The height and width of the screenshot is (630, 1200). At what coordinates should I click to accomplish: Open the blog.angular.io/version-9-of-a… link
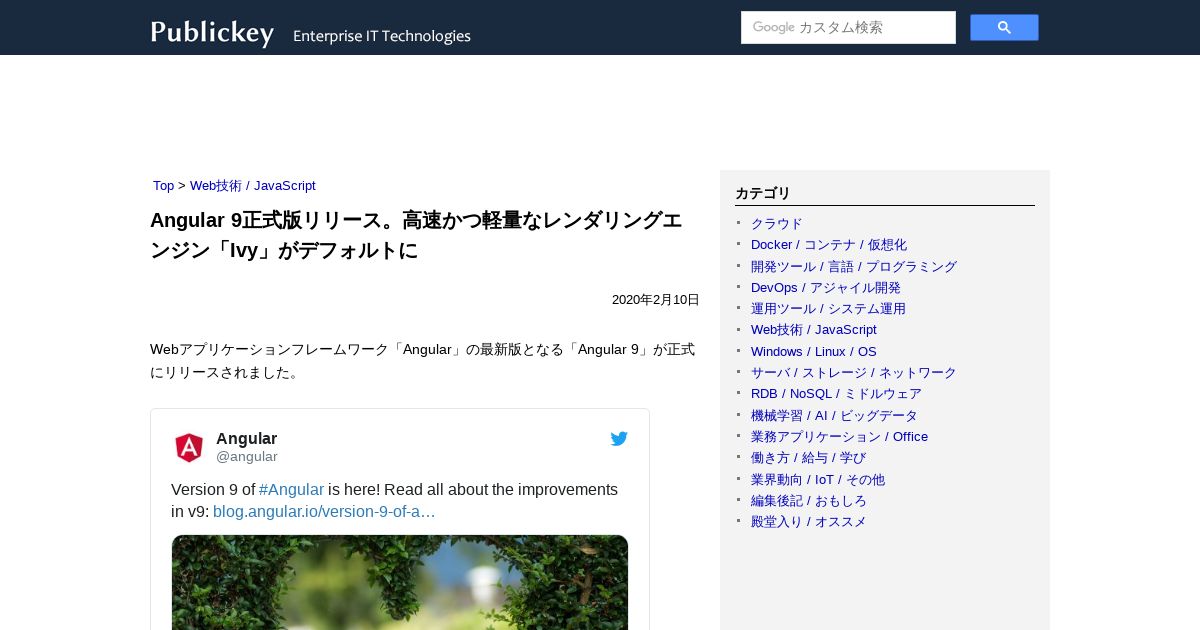[324, 512]
